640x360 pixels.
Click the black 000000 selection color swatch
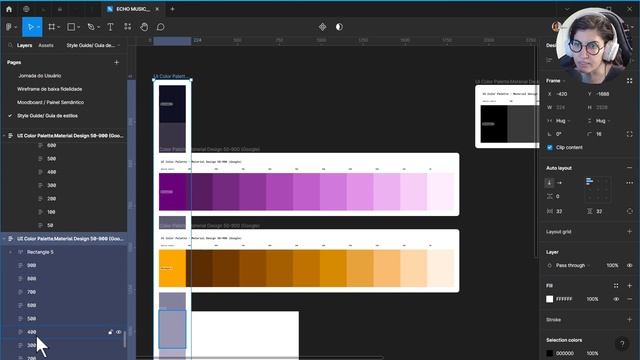click(x=550, y=353)
